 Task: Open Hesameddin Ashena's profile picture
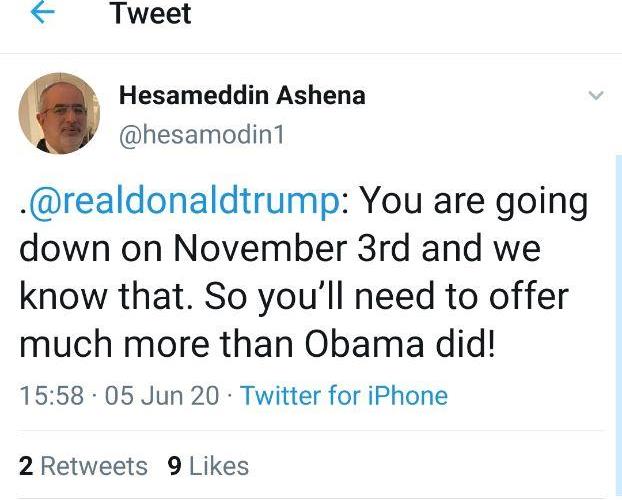point(59,113)
